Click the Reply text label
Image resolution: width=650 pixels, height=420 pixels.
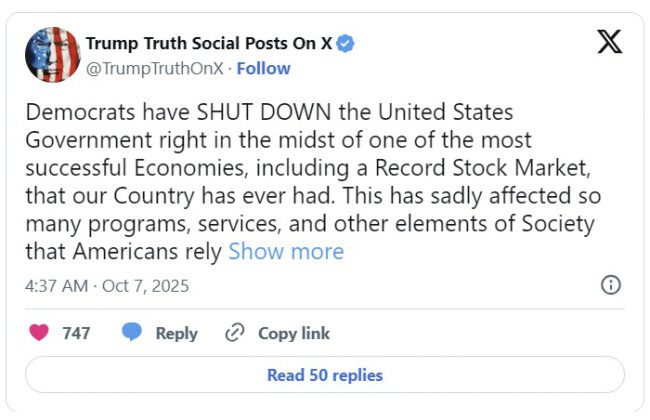(x=176, y=333)
